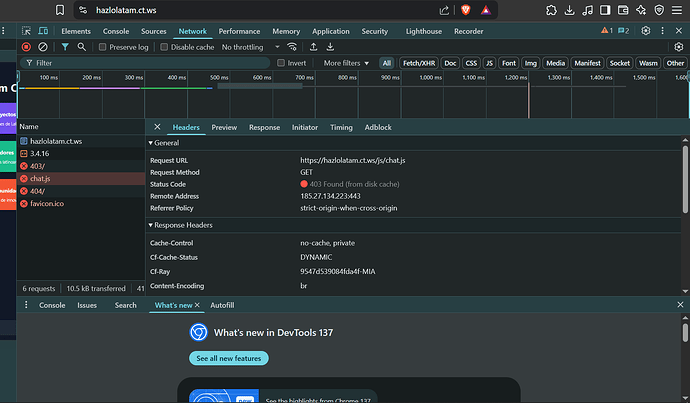This screenshot has width=690, height=403.
Task: Close the request details pane
Action: click(157, 127)
